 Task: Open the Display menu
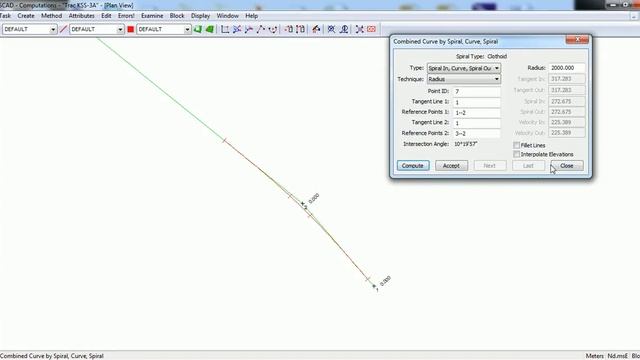click(x=200, y=16)
